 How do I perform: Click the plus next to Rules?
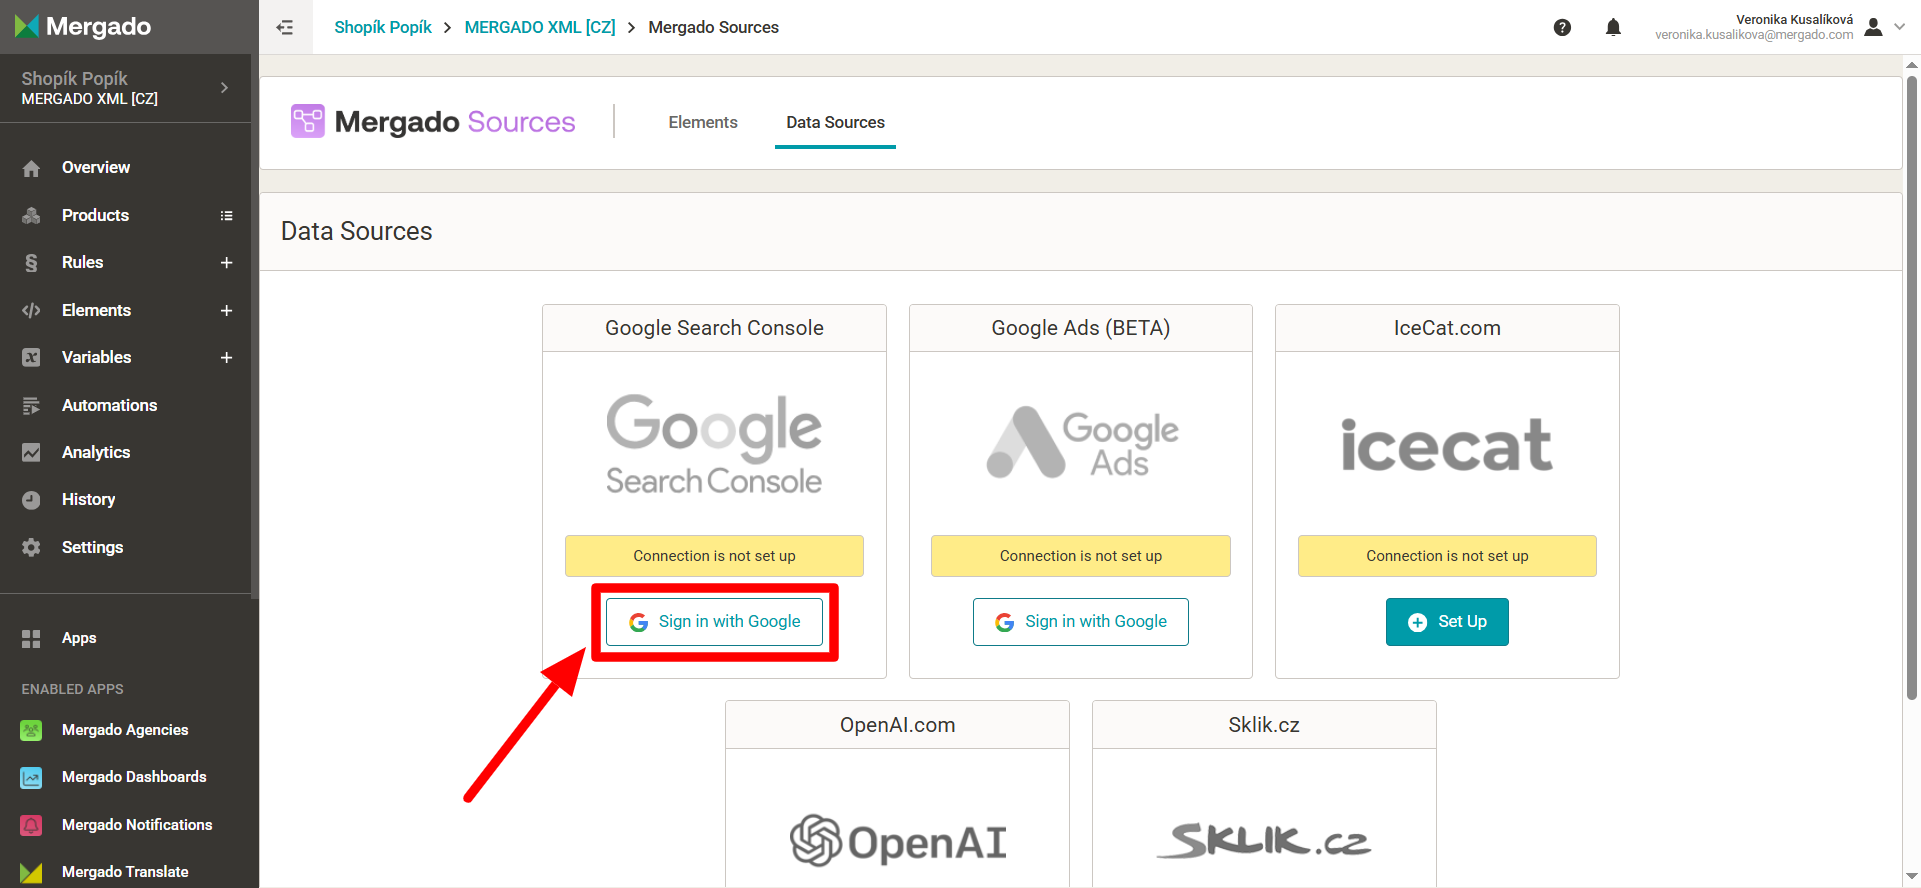[226, 262]
